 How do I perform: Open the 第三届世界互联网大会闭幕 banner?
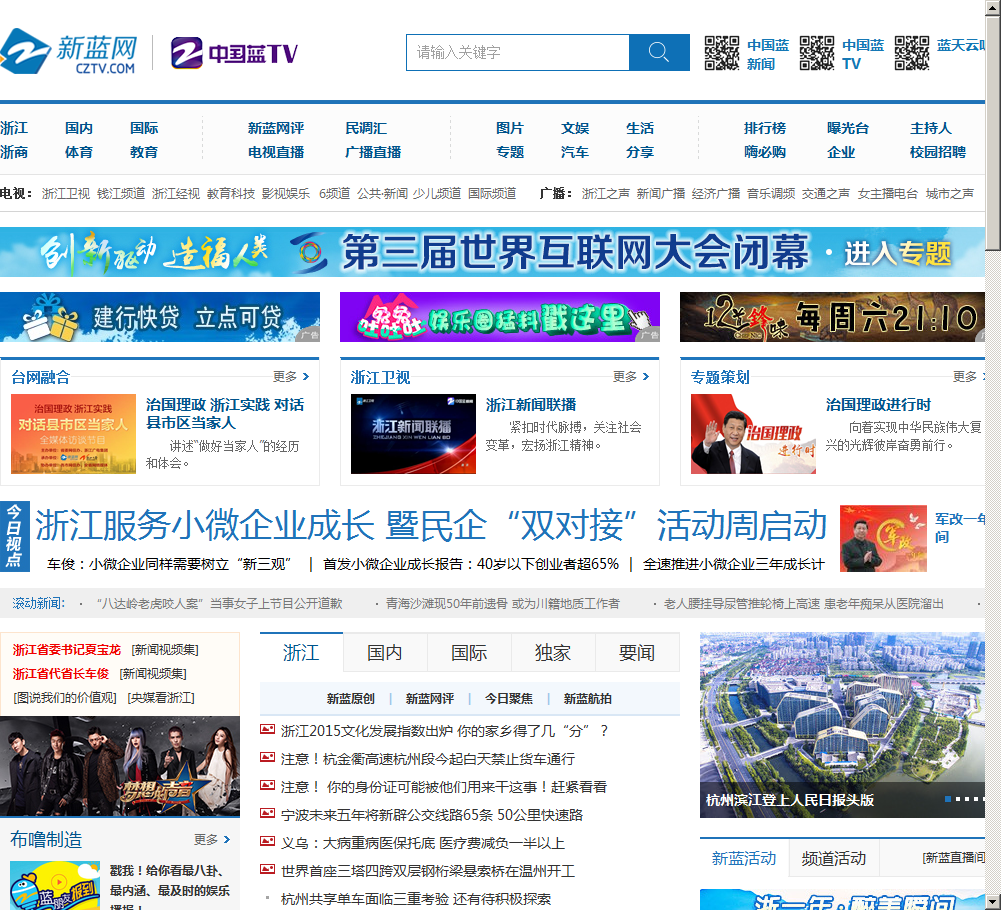coord(492,252)
